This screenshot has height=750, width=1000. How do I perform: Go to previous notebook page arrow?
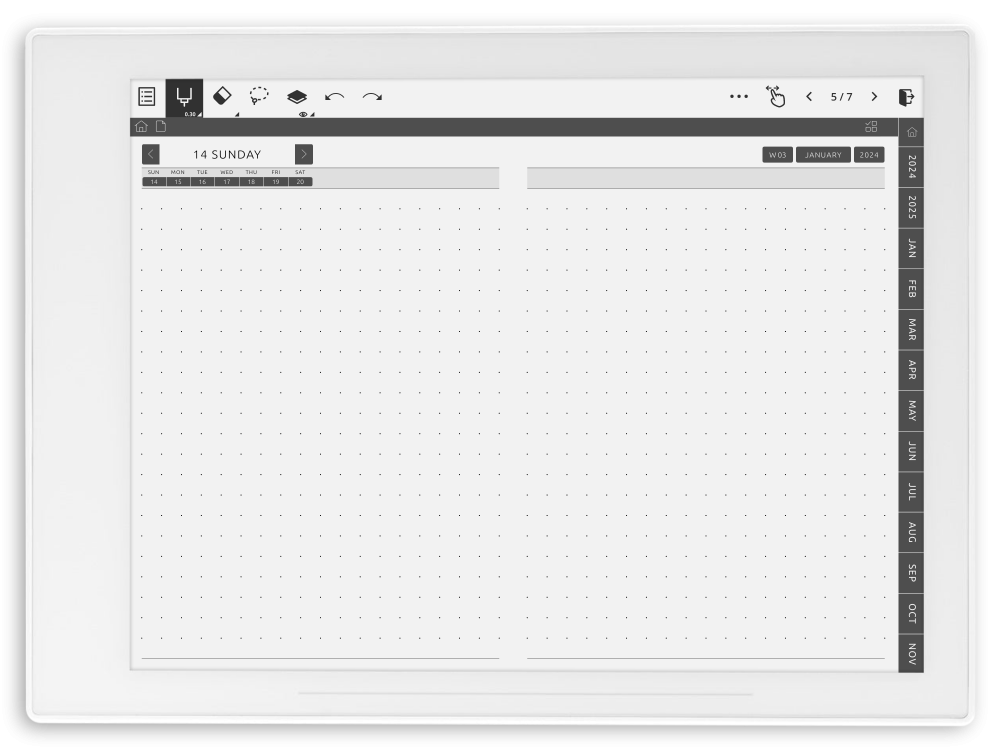click(x=809, y=97)
